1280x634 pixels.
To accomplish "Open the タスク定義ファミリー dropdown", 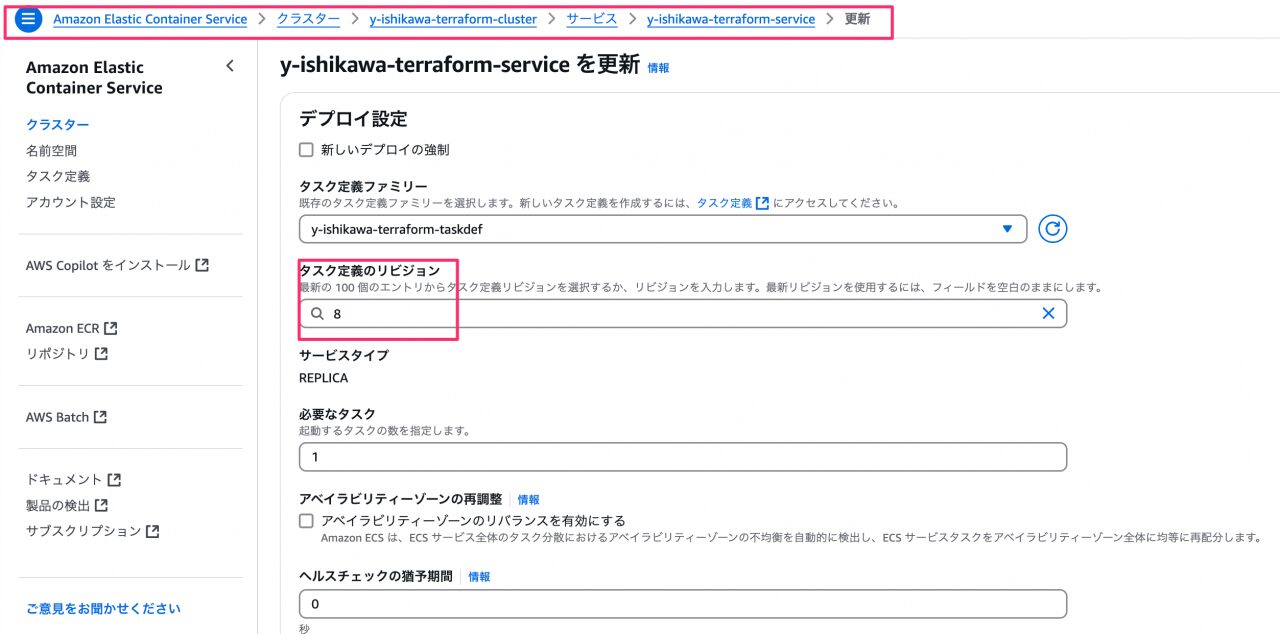I will coord(663,229).
